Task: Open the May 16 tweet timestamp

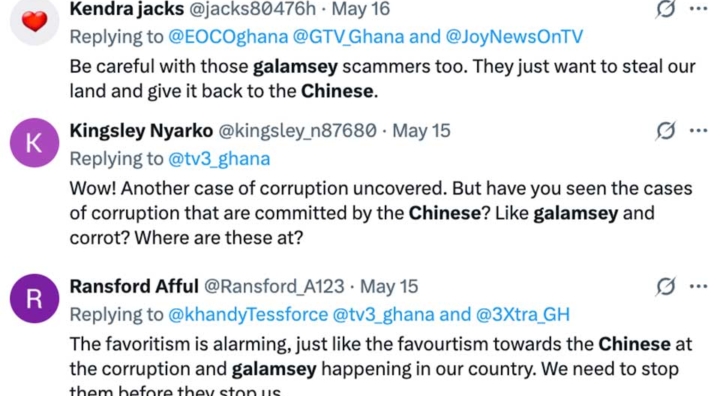Action: click(x=360, y=9)
